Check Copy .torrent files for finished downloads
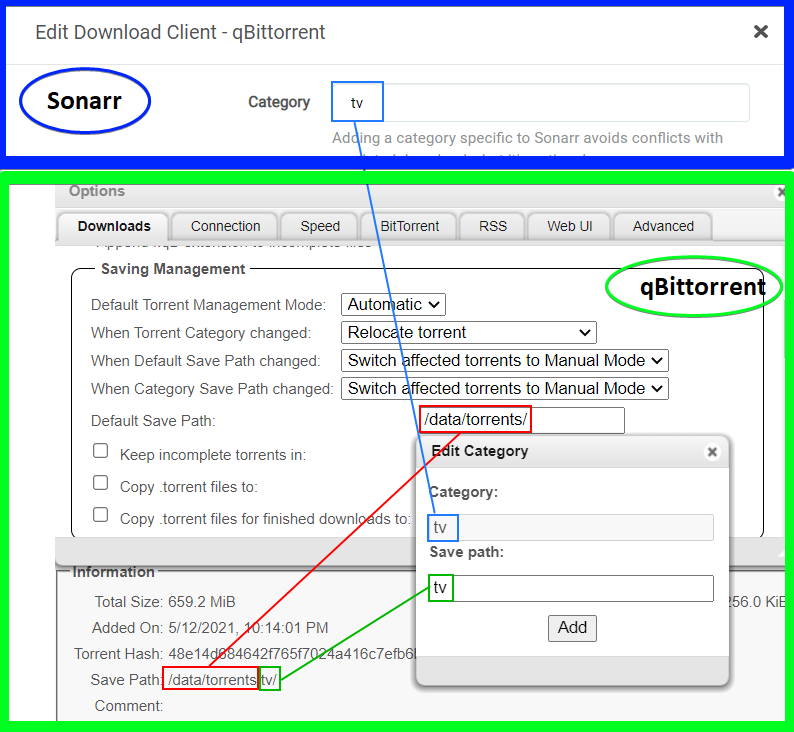This screenshot has height=732, width=794. point(101,515)
